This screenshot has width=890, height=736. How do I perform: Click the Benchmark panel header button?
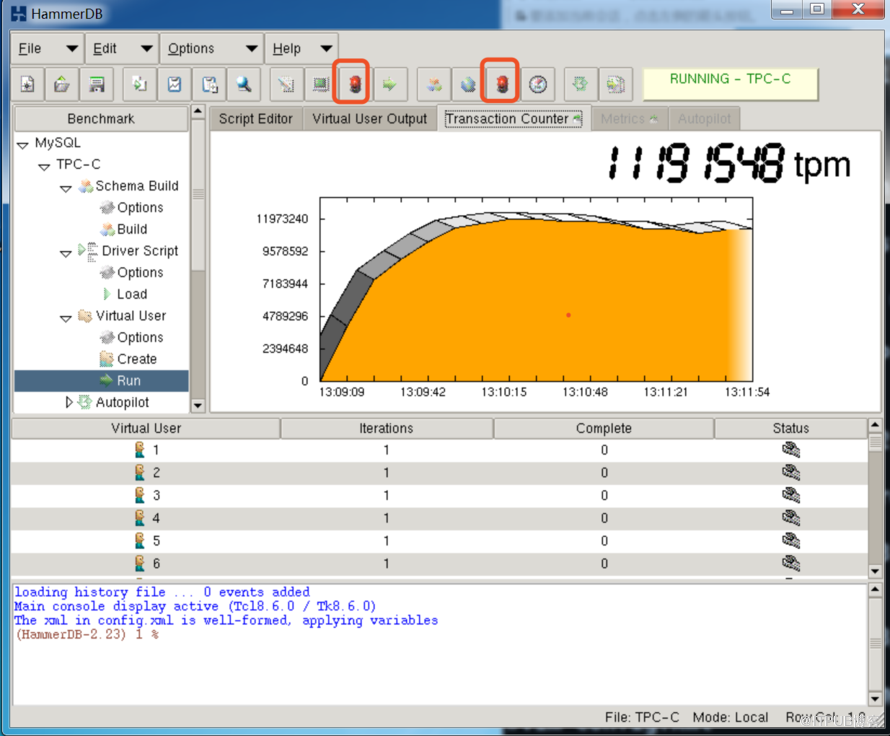tap(101, 119)
